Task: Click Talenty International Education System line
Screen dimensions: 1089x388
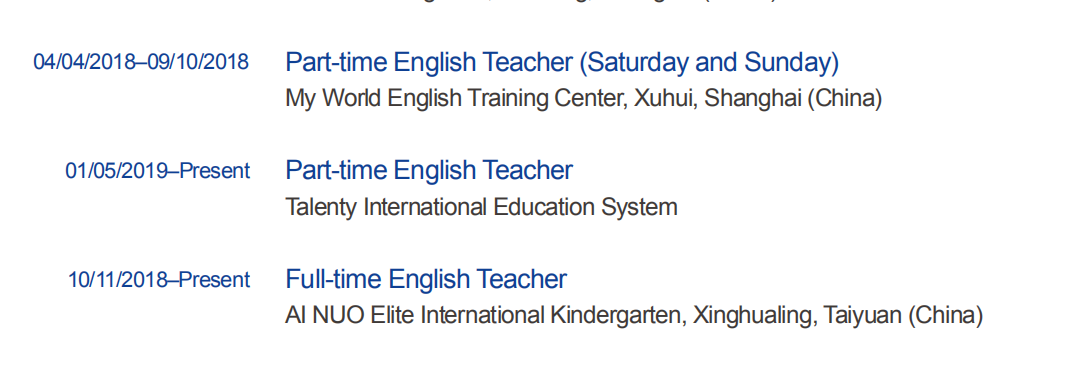Action: 481,207
